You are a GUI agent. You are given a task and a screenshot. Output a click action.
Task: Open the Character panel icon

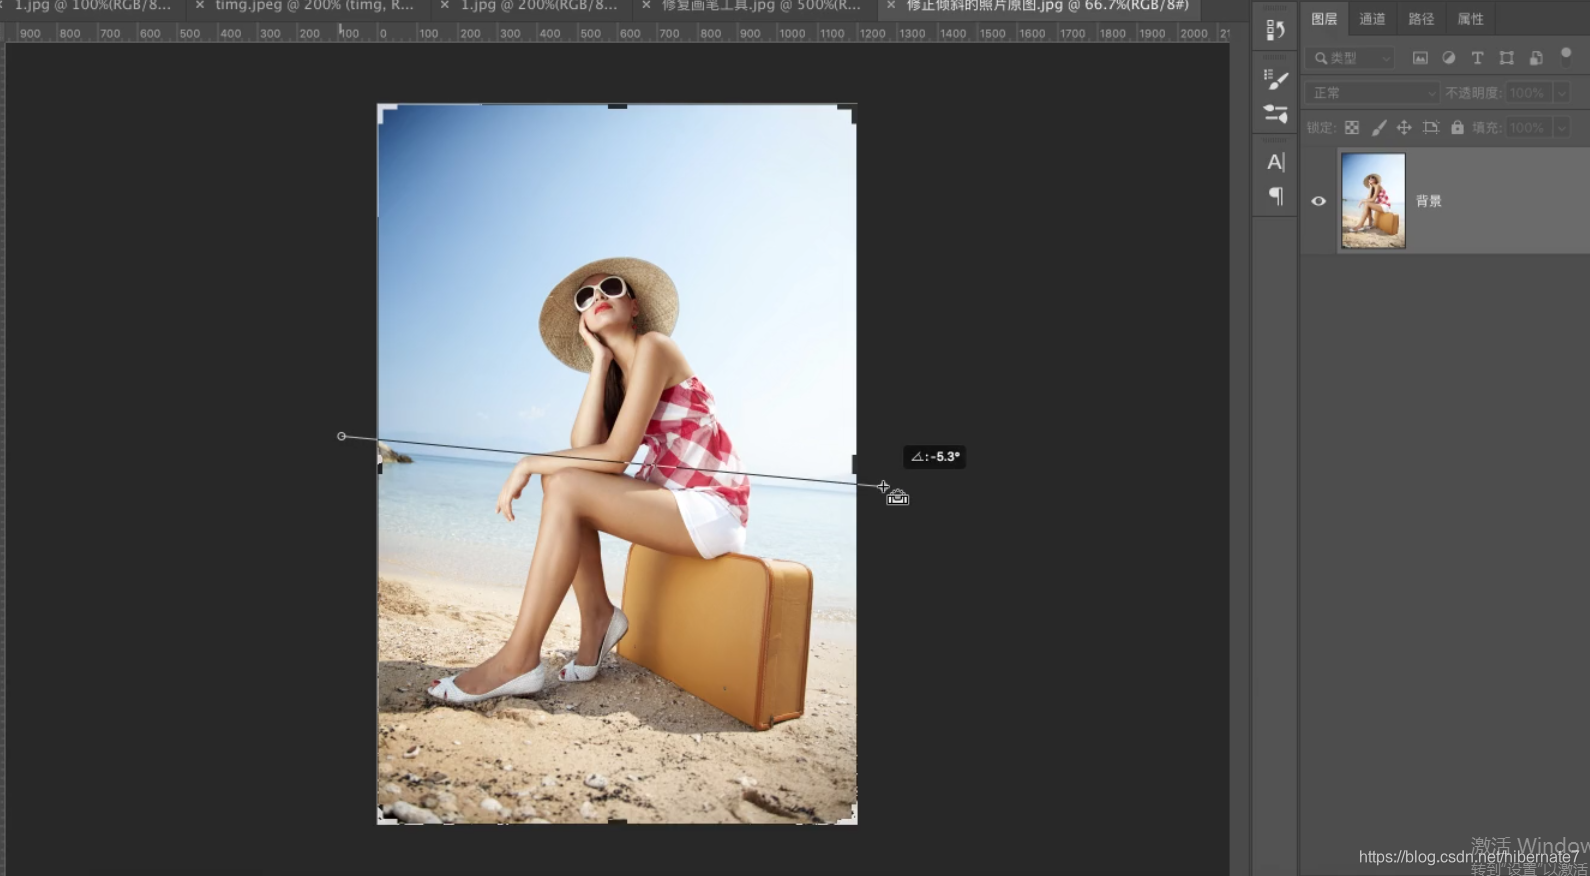(1275, 162)
